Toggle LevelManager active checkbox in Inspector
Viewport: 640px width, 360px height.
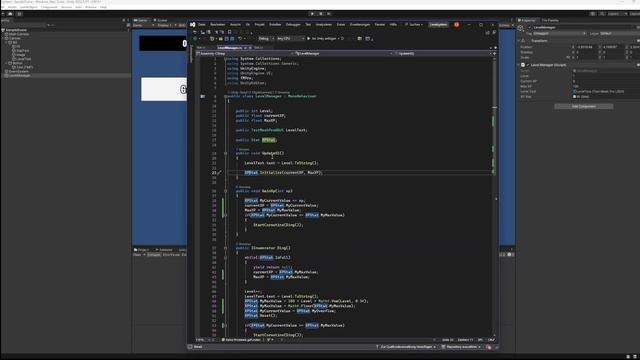pyautogui.click(x=529, y=28)
